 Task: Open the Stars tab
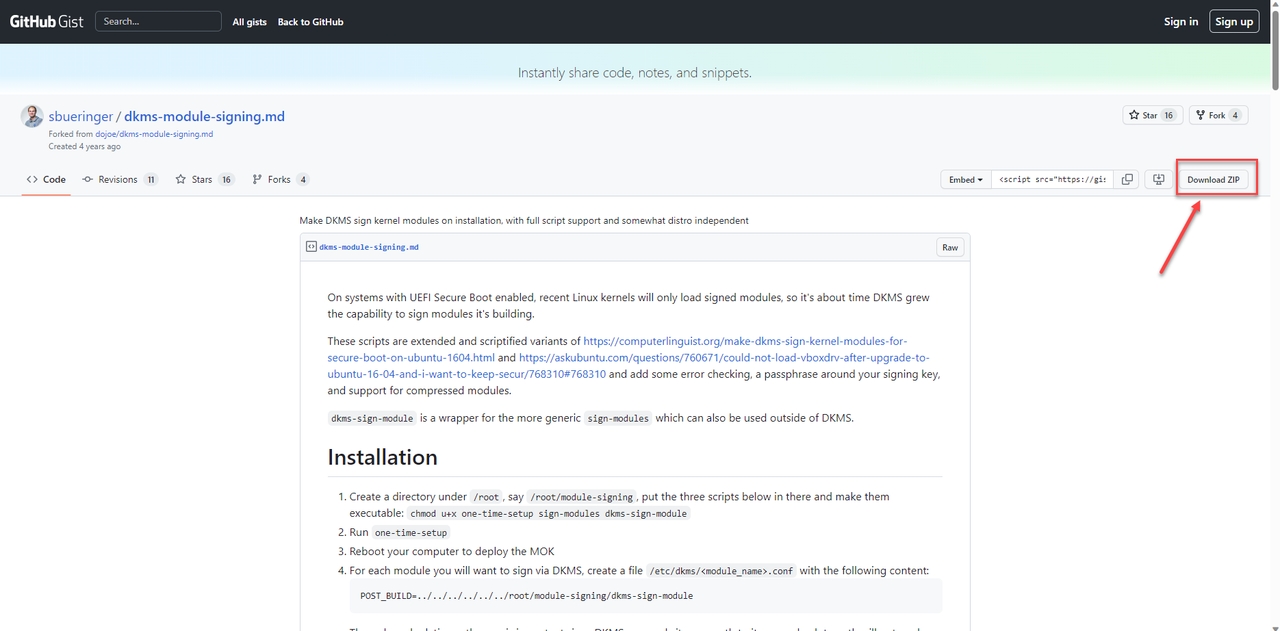[x=203, y=180]
